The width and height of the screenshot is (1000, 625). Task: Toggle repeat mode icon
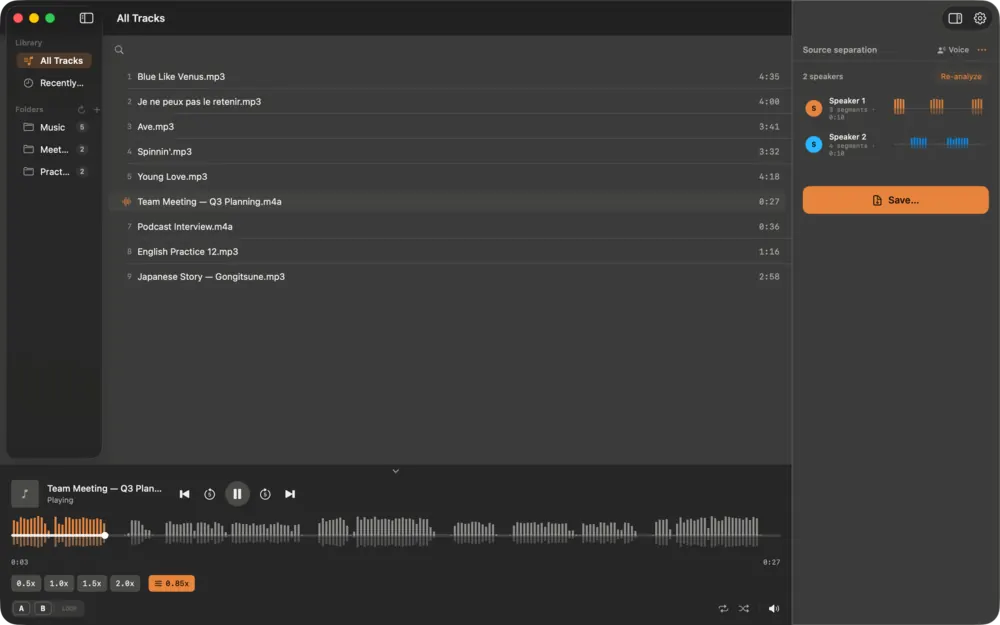pos(723,608)
